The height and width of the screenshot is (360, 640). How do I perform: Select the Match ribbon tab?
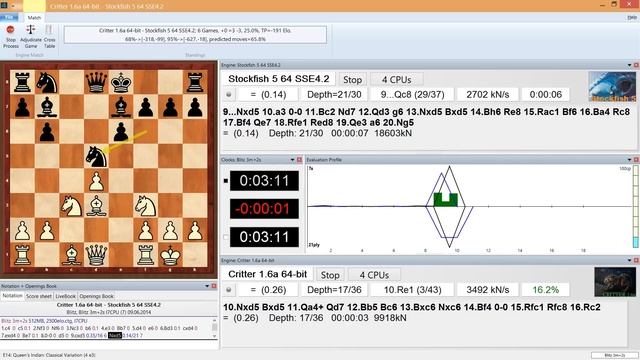point(34,18)
